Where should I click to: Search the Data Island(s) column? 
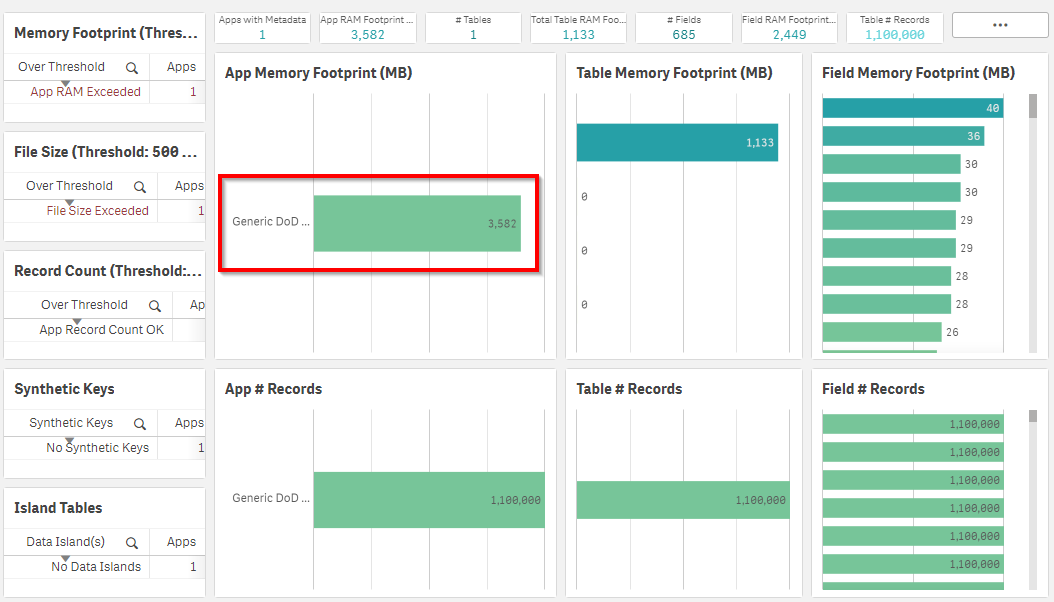[x=132, y=543]
